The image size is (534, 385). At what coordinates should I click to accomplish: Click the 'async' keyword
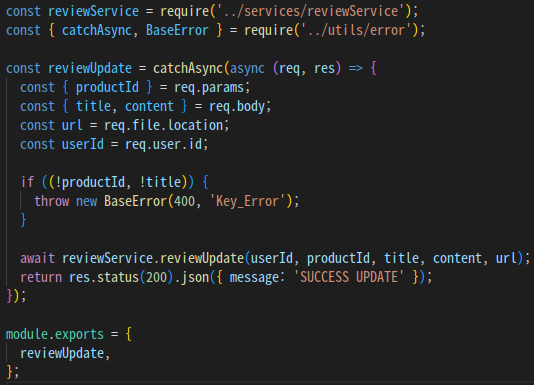pyautogui.click(x=247, y=68)
